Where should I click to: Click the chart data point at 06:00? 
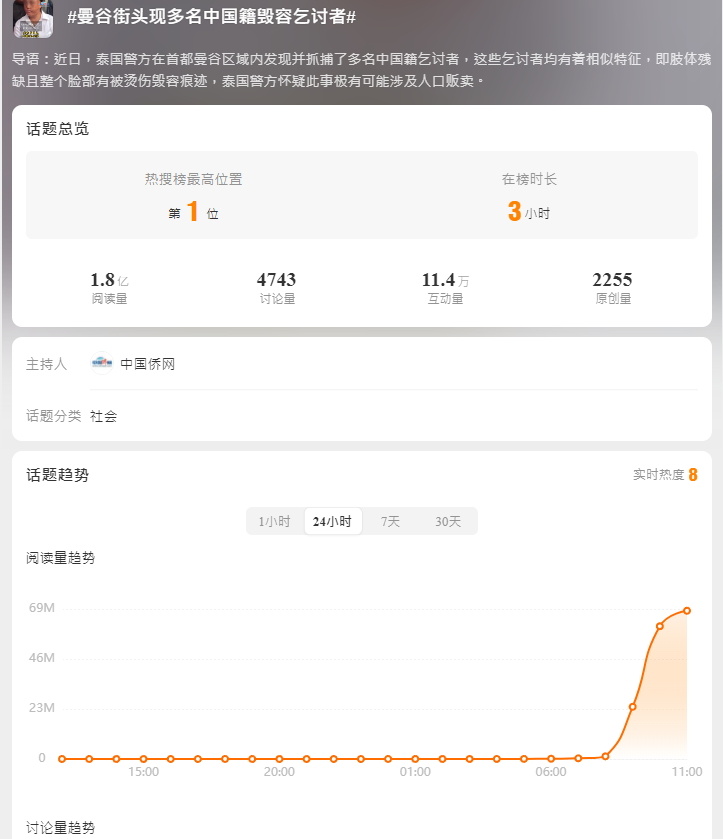pos(551,758)
